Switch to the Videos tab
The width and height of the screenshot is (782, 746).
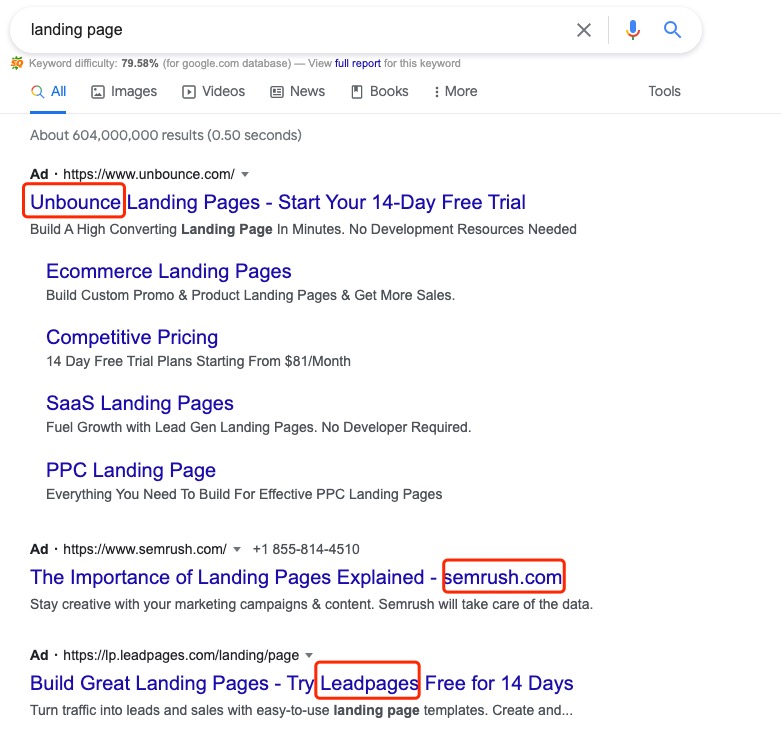click(x=213, y=92)
